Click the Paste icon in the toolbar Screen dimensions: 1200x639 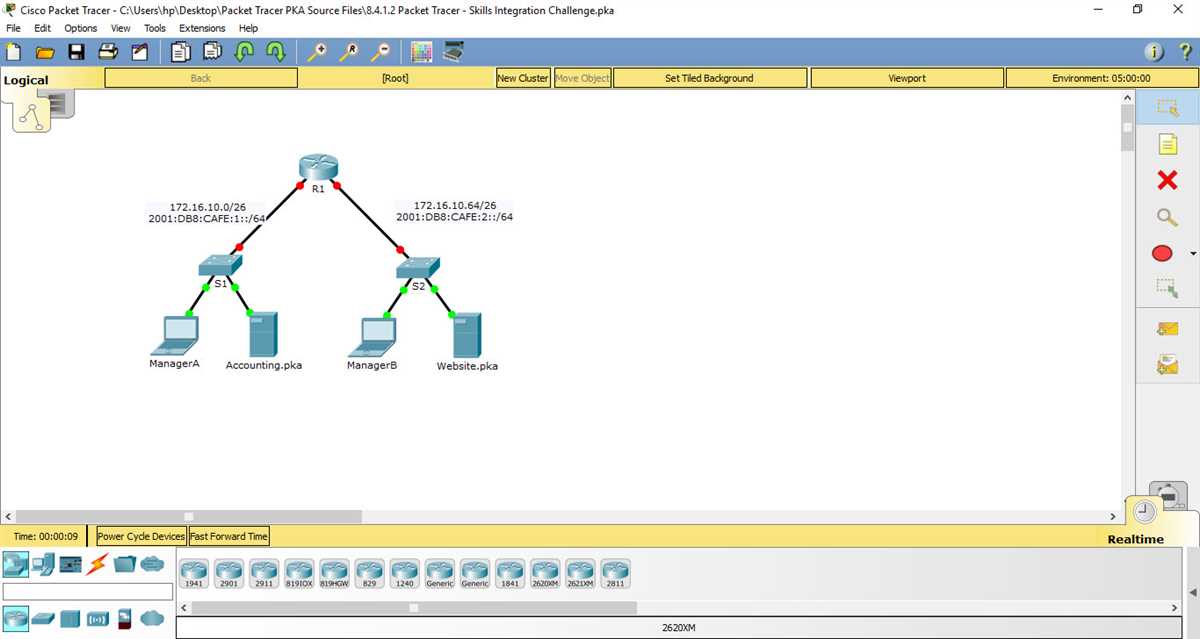point(213,52)
